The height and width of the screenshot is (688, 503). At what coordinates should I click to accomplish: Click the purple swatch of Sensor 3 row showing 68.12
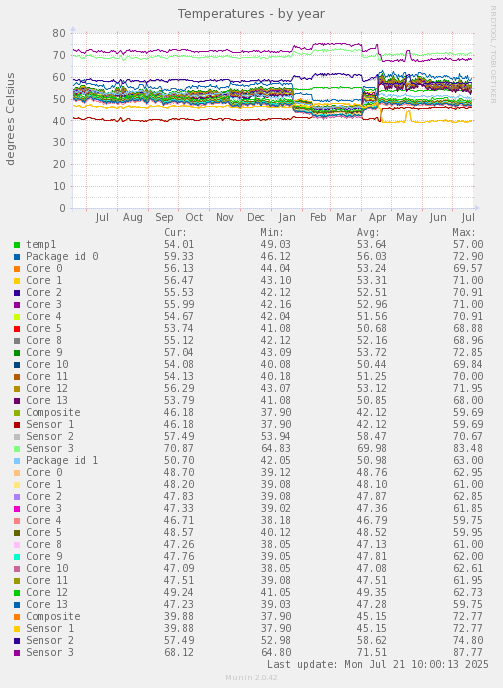pos(17,653)
